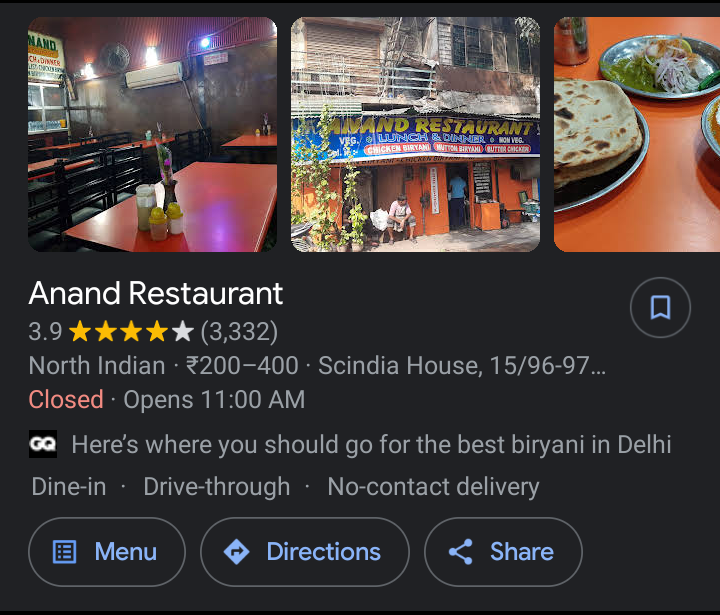
Task: Click the GQ logo icon
Action: (43, 444)
